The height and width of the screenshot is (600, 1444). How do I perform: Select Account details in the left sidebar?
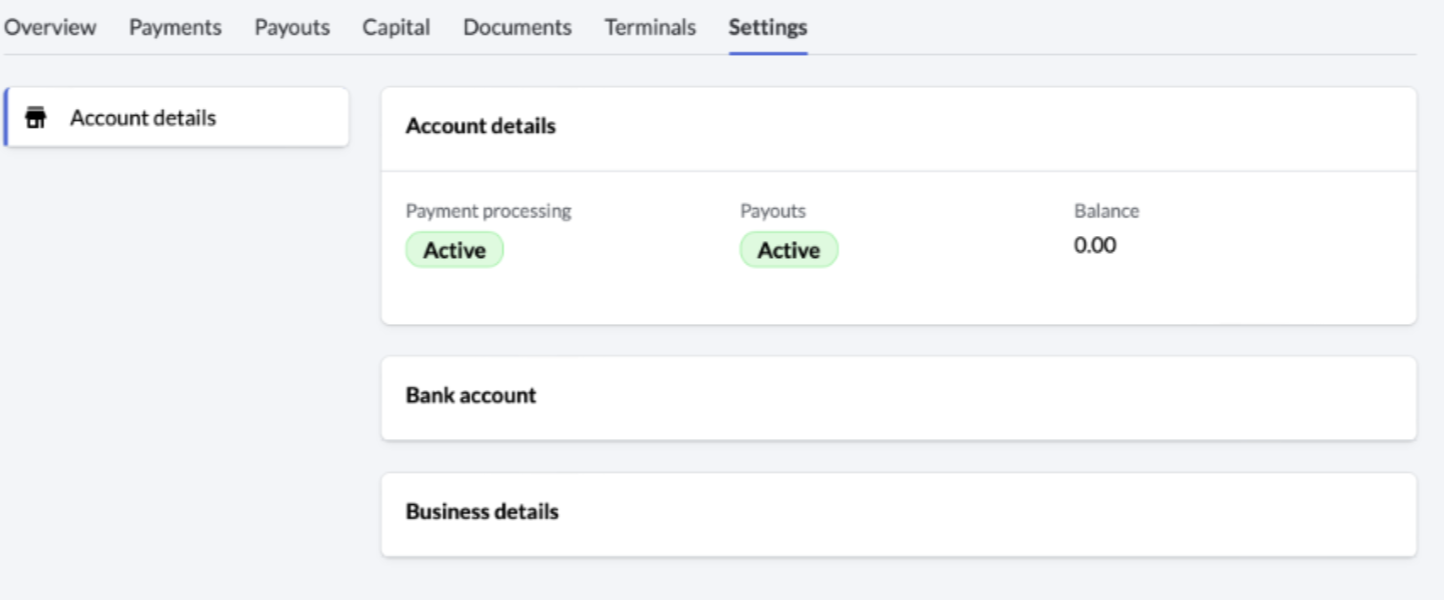tap(143, 118)
